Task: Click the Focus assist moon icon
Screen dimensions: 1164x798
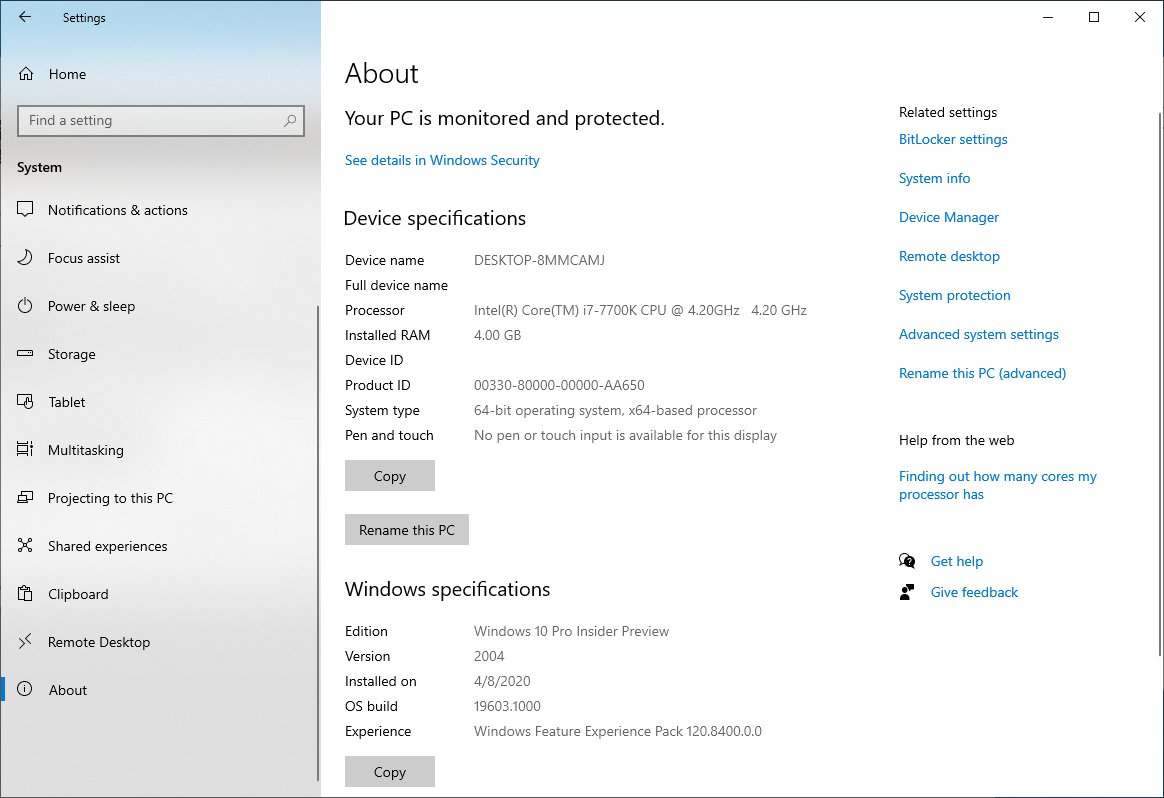Action: click(x=25, y=258)
